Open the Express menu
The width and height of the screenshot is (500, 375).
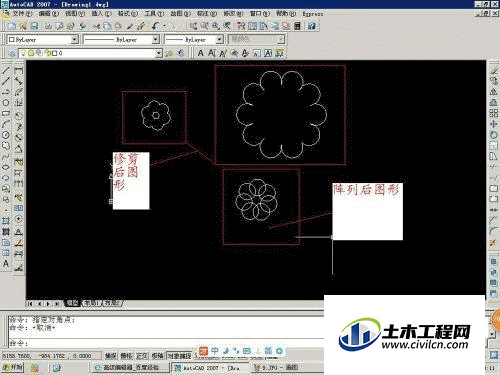click(x=313, y=14)
